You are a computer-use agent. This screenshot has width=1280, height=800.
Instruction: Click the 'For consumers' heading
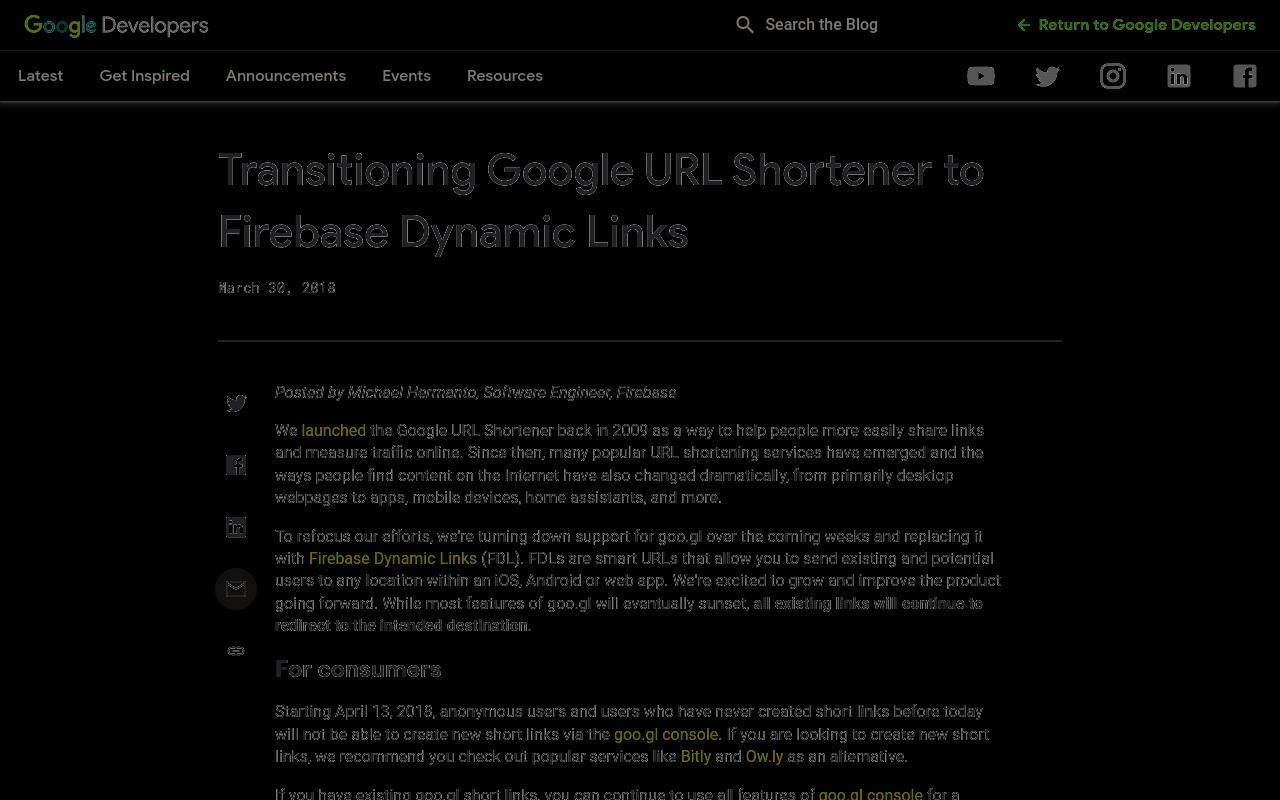click(358, 669)
